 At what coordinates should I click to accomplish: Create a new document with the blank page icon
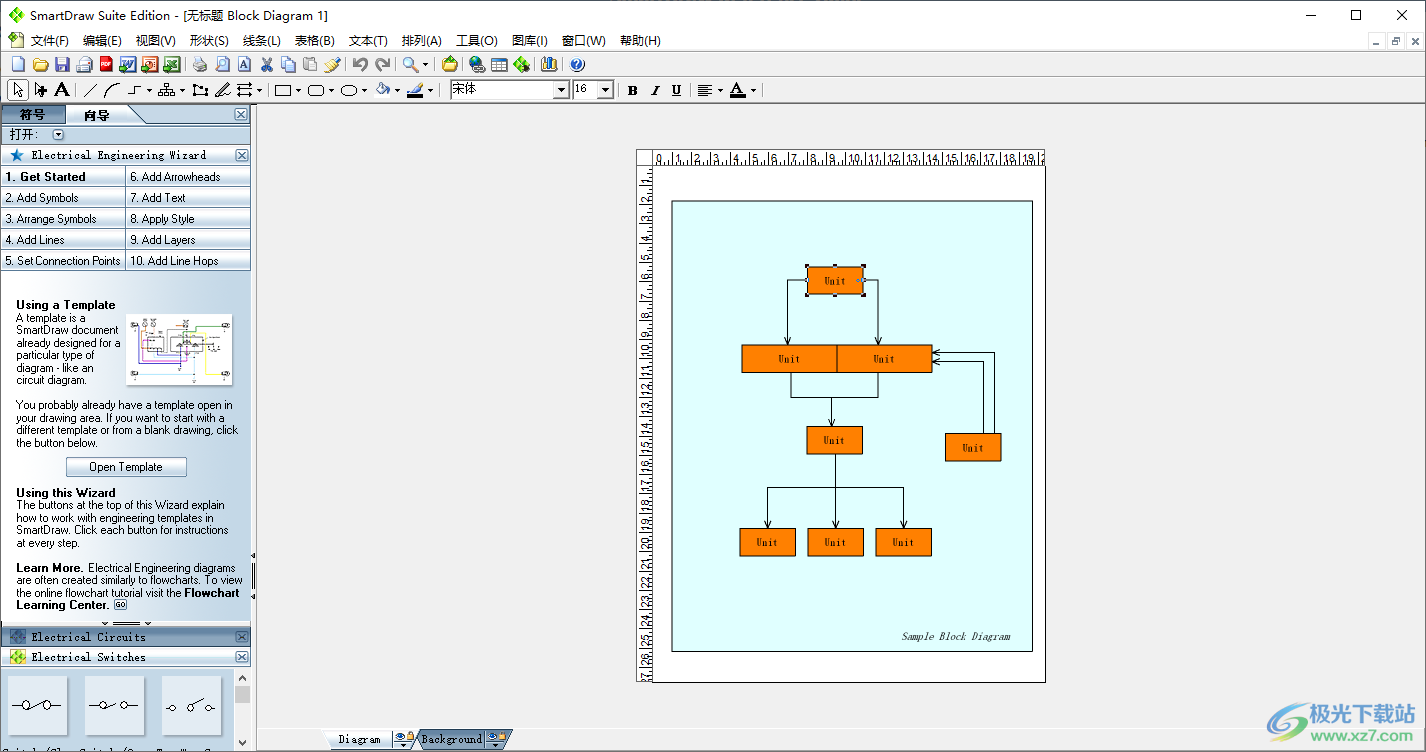click(17, 64)
